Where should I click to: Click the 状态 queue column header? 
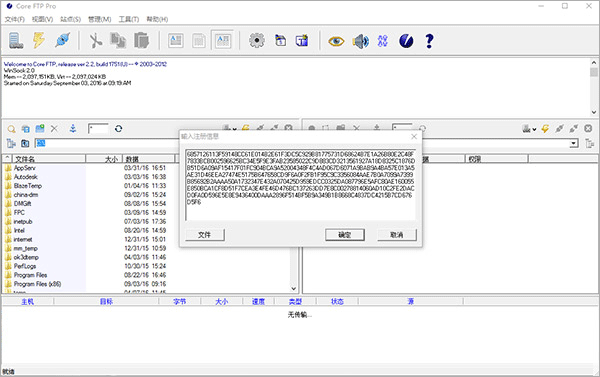tap(337, 302)
